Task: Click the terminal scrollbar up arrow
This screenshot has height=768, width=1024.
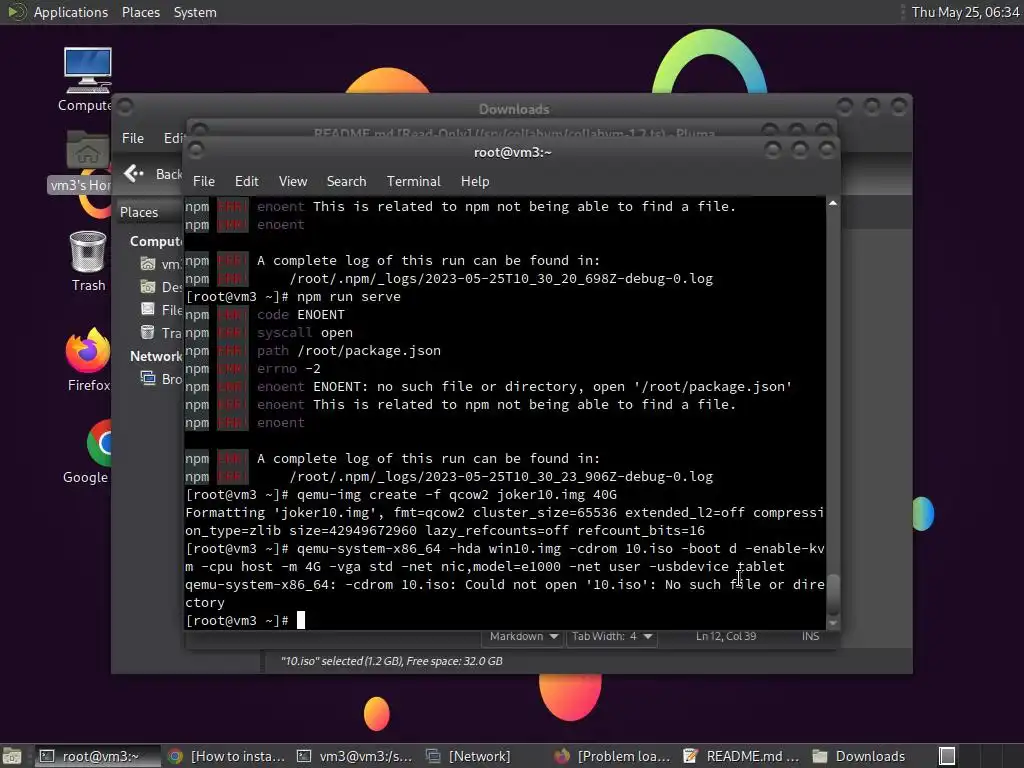Action: [833, 203]
